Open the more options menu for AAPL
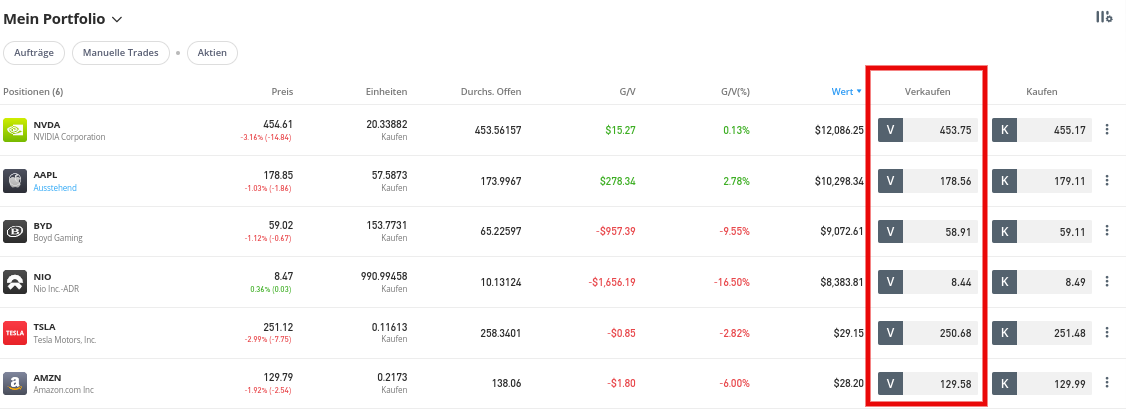The image size is (1126, 409). (x=1107, y=180)
